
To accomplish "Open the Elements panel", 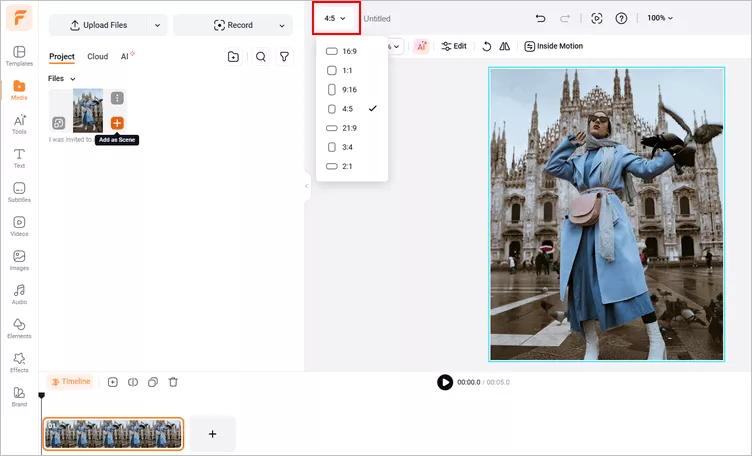I will [19, 328].
